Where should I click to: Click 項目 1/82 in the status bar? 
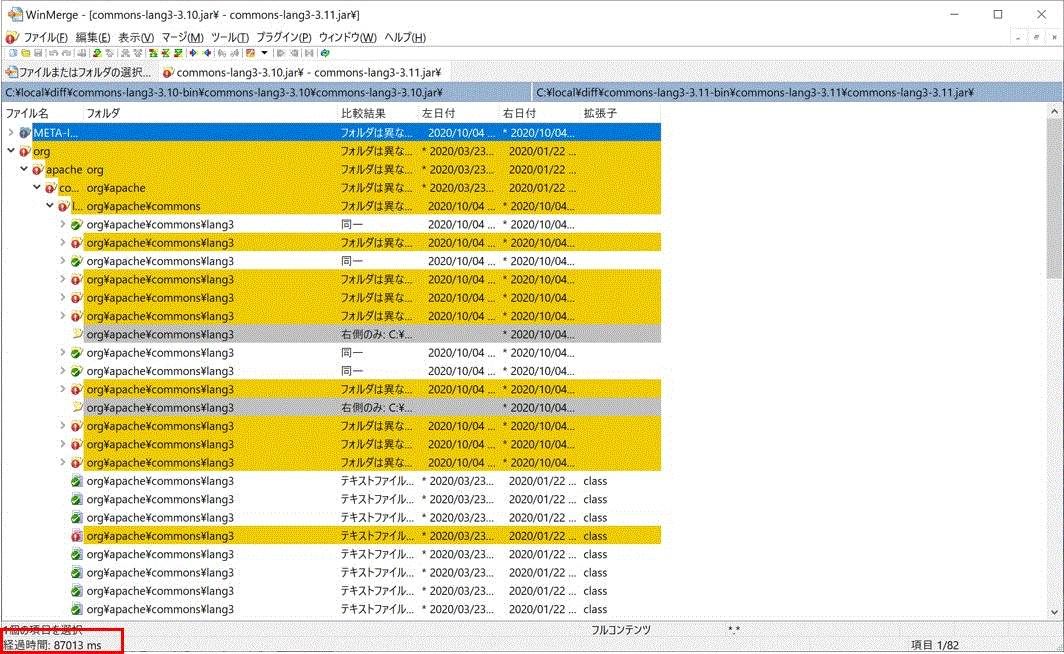tap(934, 645)
